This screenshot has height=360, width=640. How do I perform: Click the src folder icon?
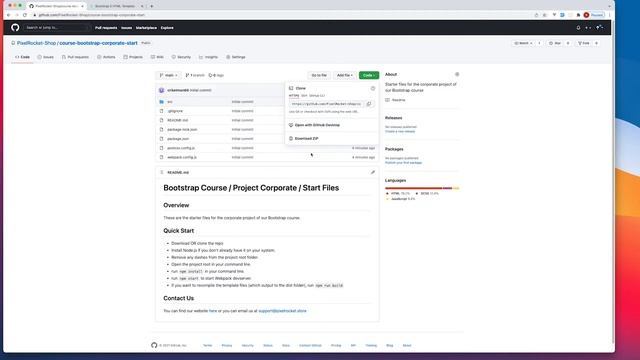coord(162,102)
